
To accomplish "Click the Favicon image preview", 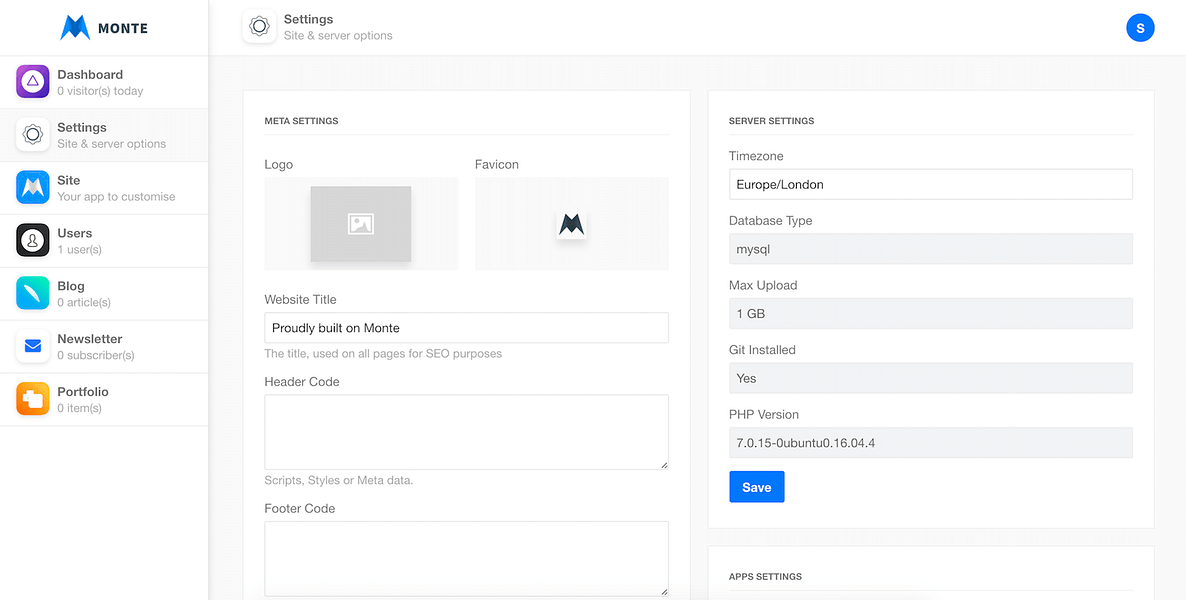I will (572, 224).
